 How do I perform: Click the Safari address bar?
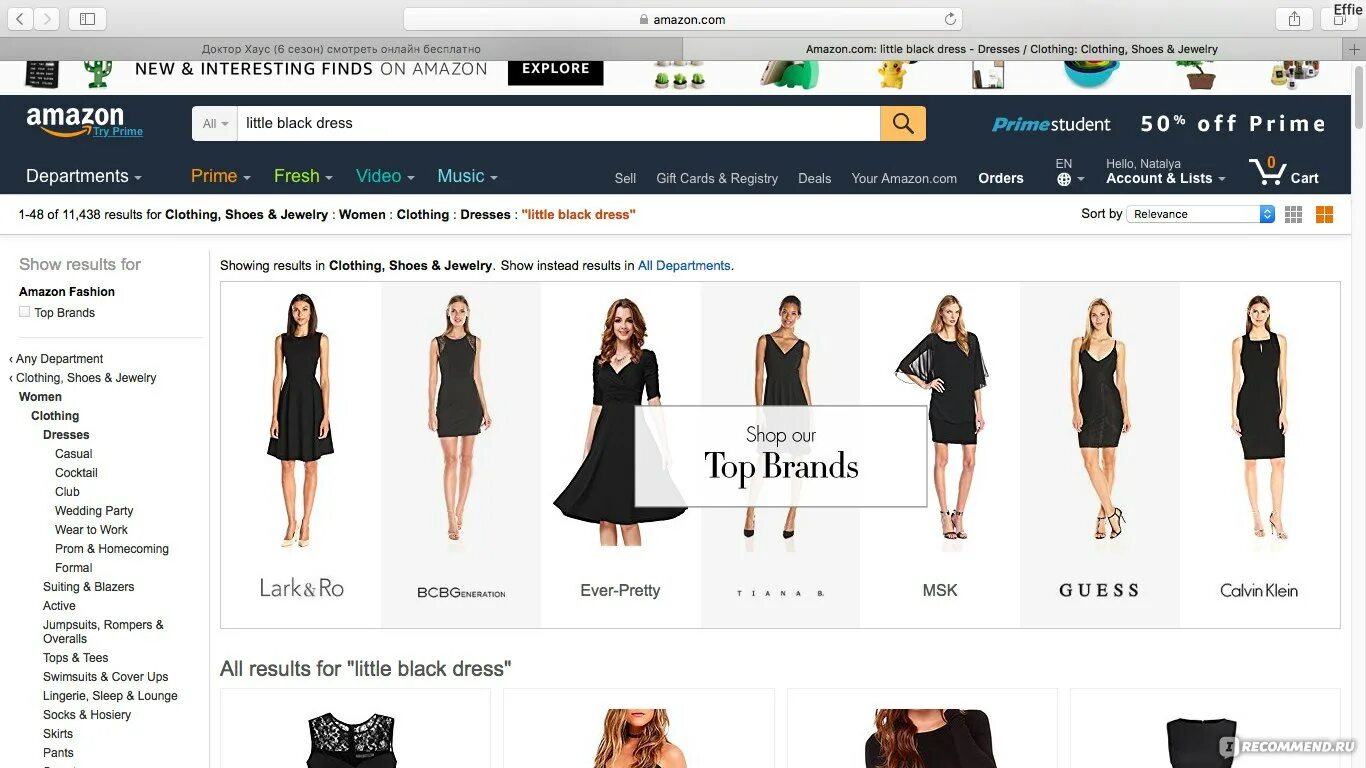point(682,19)
